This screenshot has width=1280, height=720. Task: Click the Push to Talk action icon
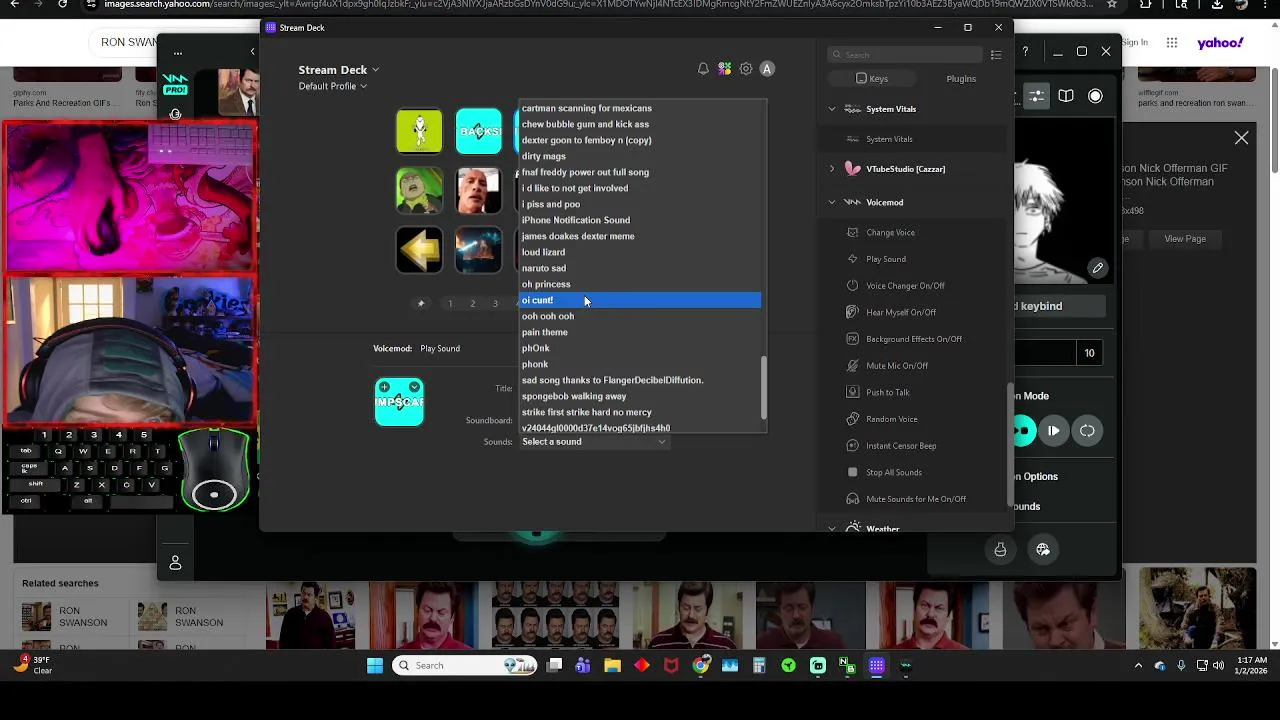pyautogui.click(x=853, y=392)
